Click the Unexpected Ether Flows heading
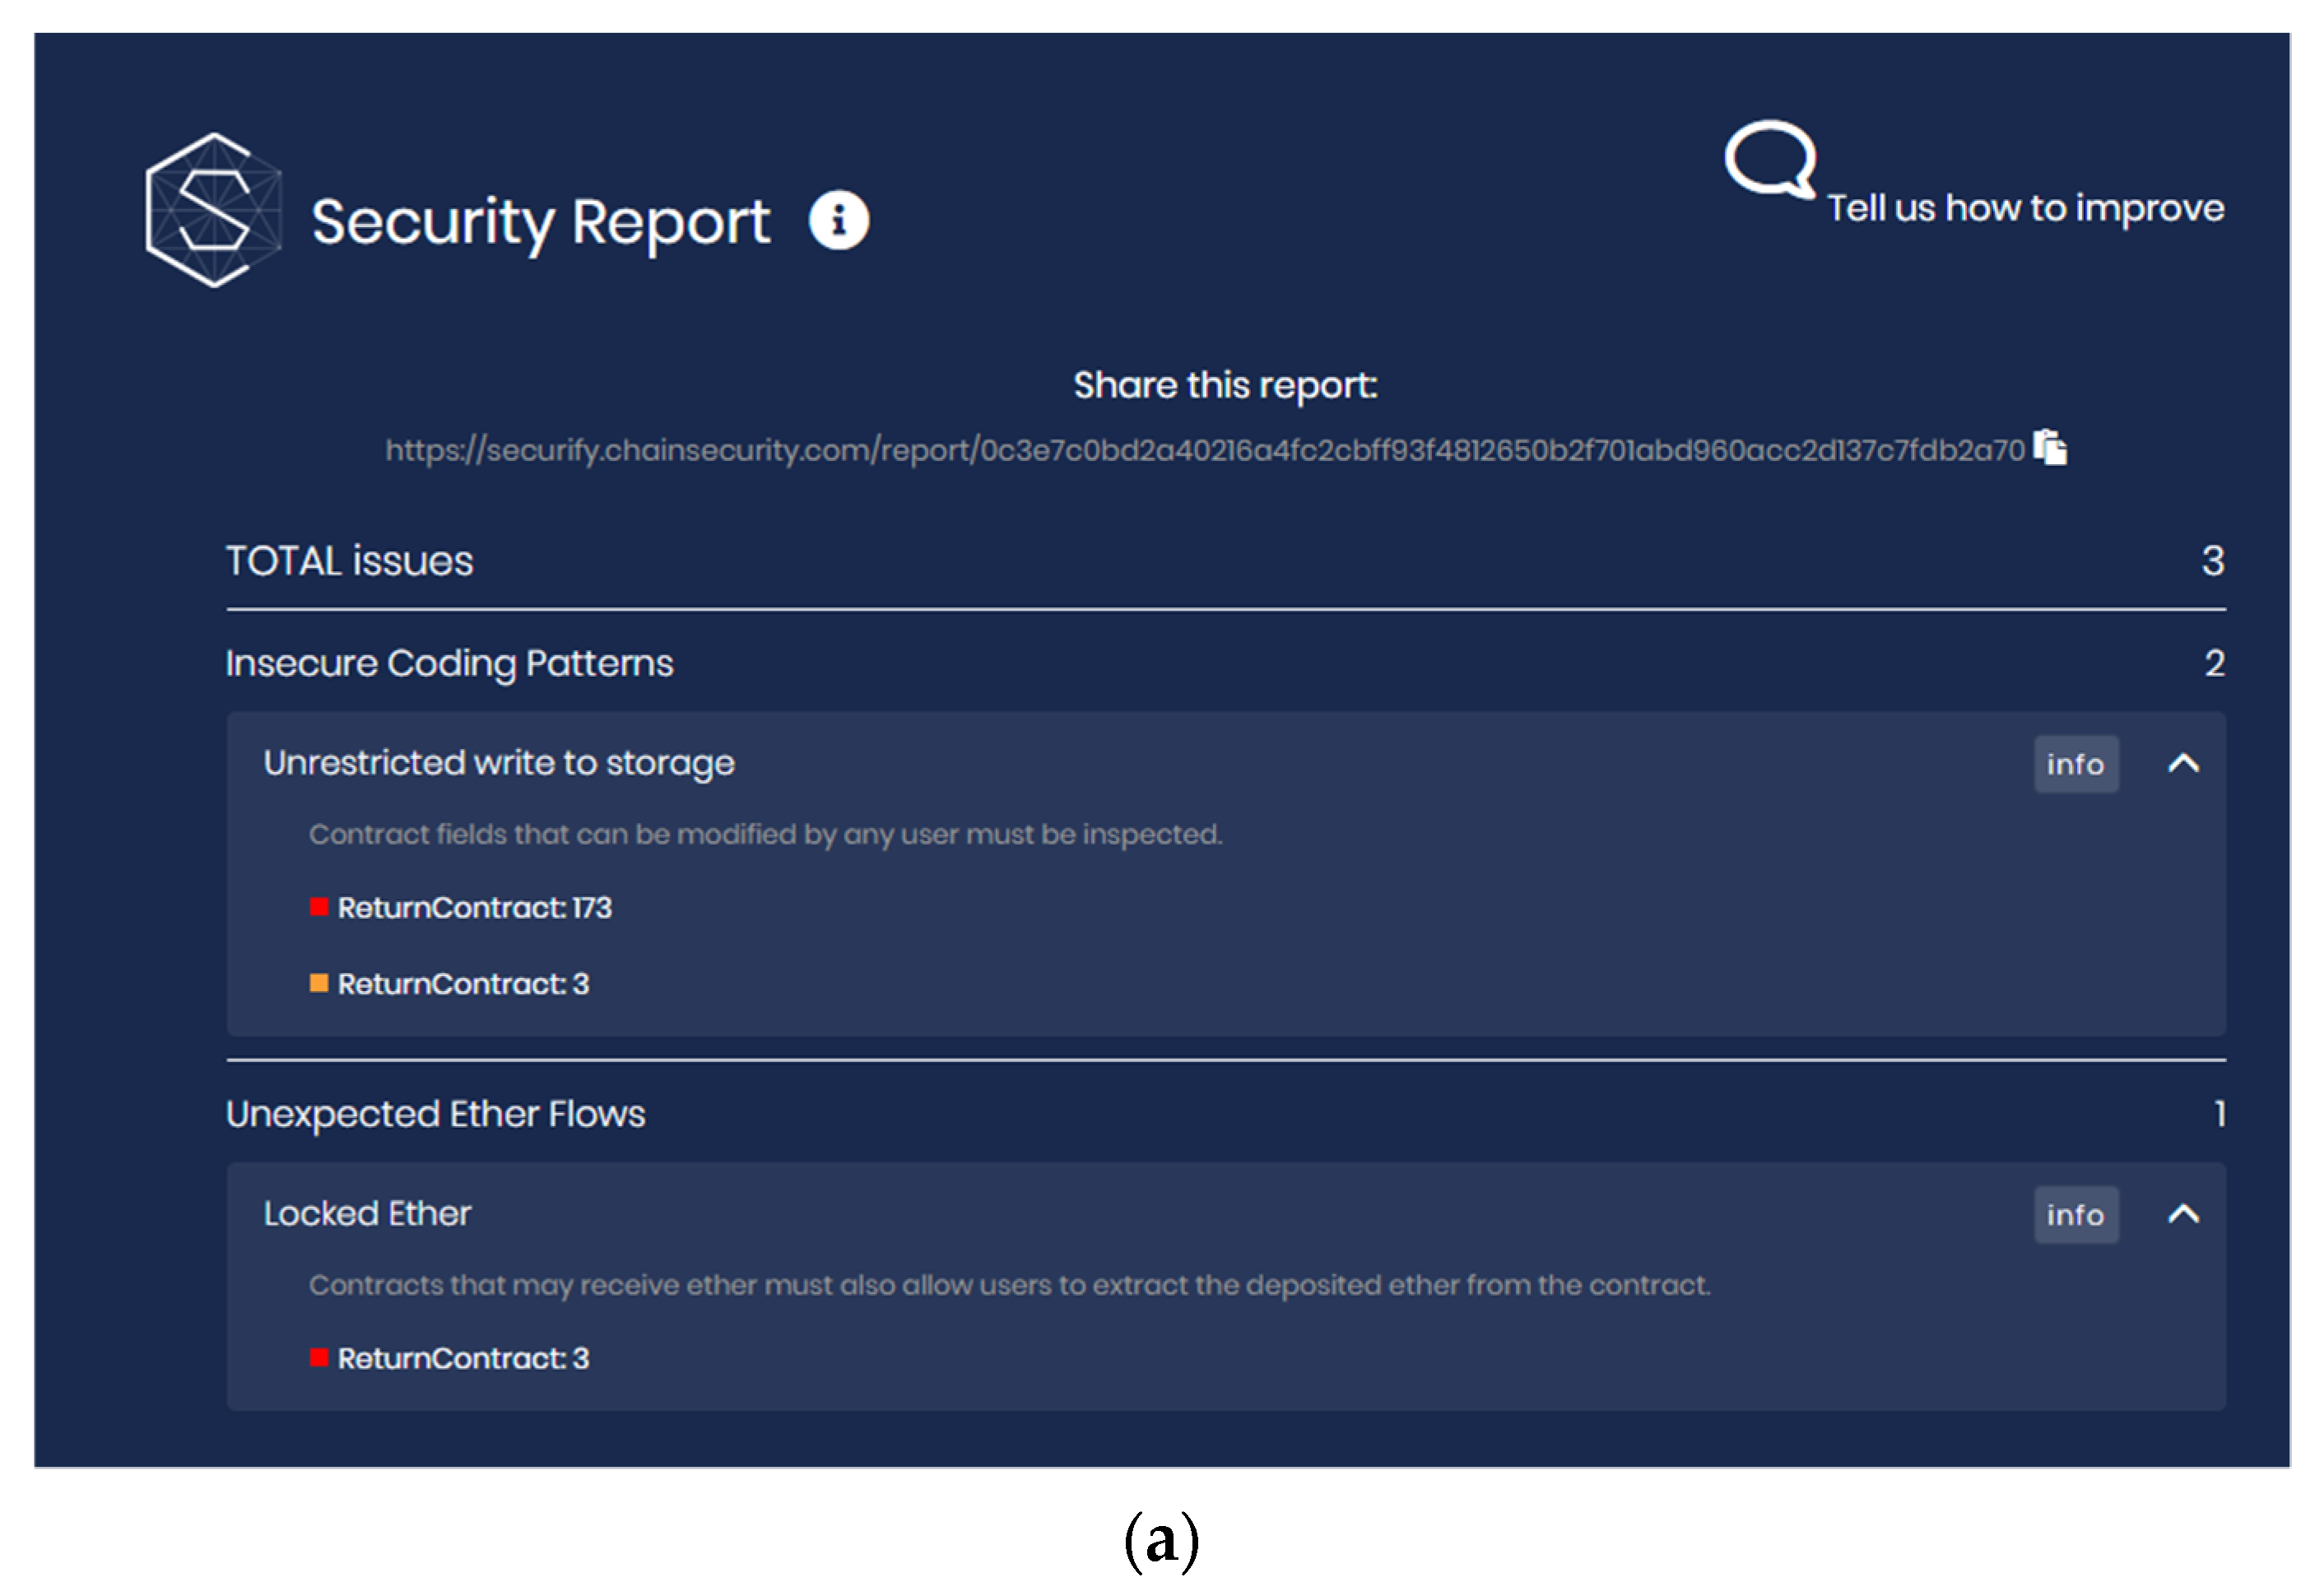Image resolution: width=2324 pixels, height=1596 pixels. [x=435, y=1113]
